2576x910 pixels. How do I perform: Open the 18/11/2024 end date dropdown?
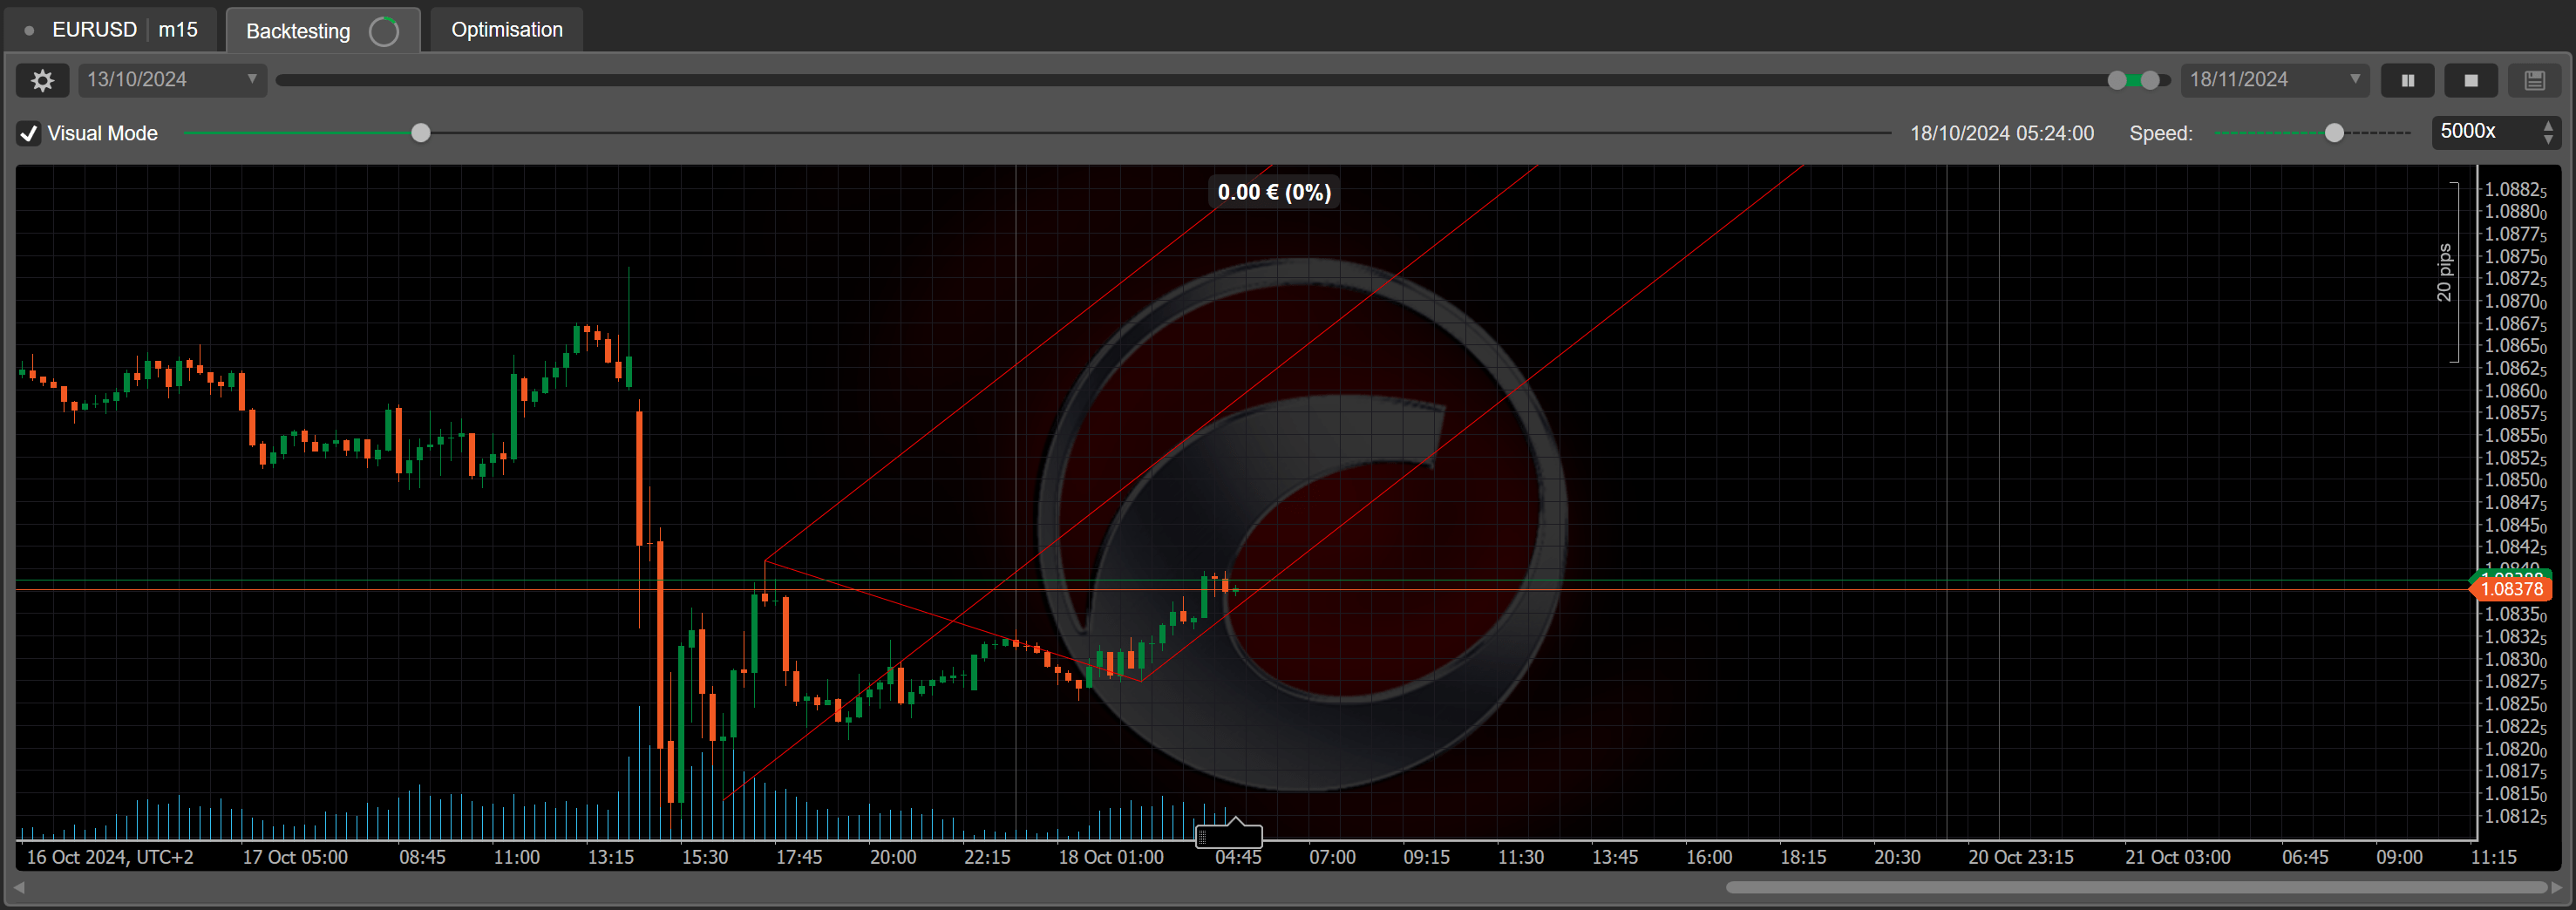click(2274, 80)
